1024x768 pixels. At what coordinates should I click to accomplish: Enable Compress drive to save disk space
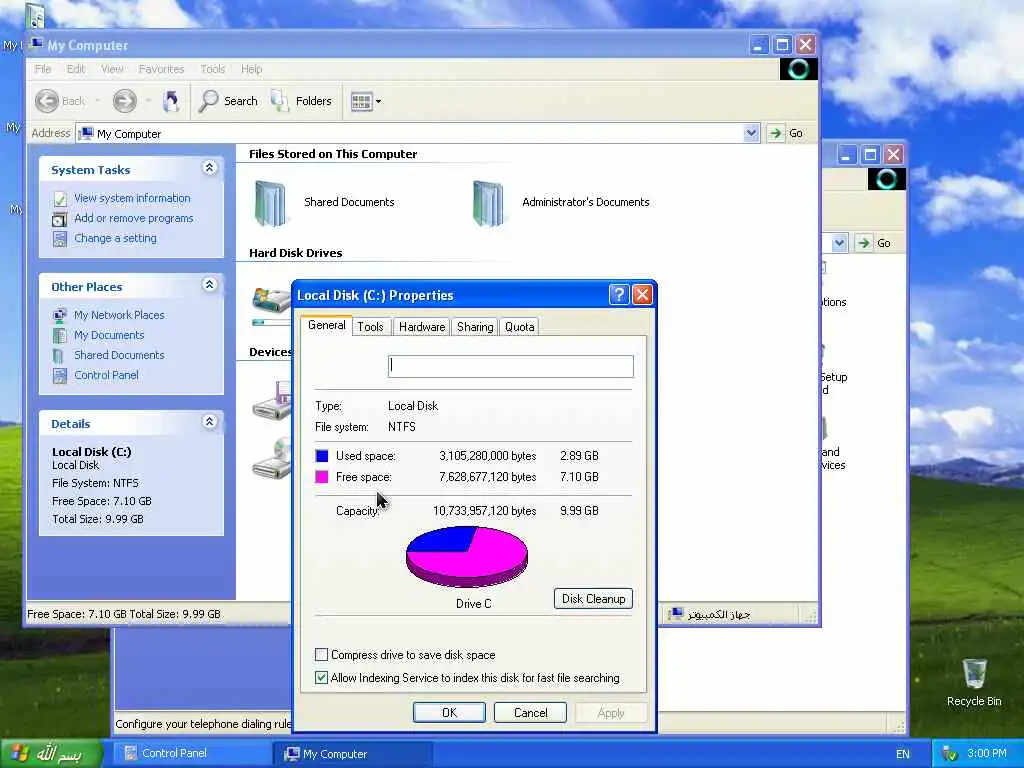point(321,654)
